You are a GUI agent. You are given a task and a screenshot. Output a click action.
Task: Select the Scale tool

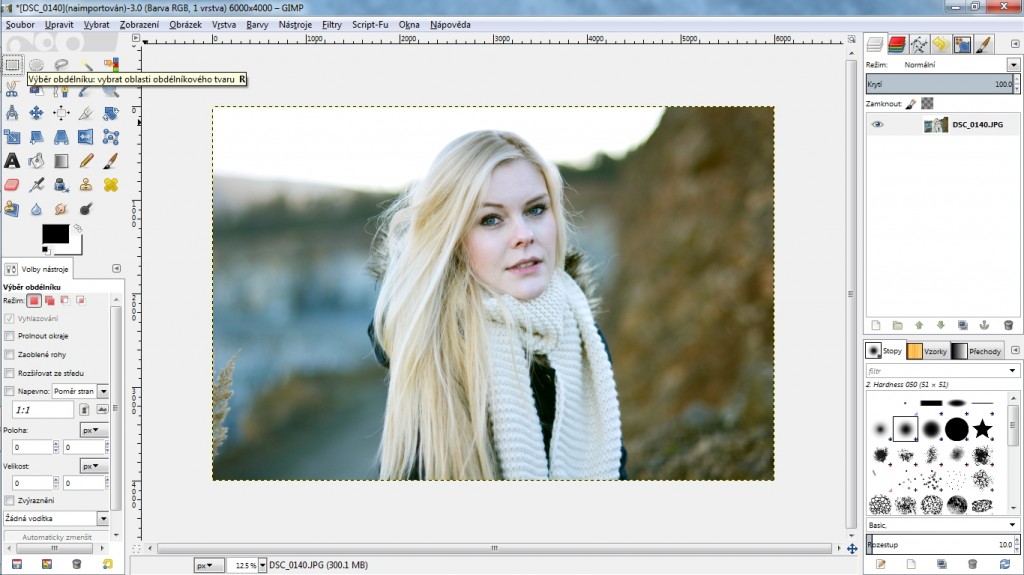[12, 137]
